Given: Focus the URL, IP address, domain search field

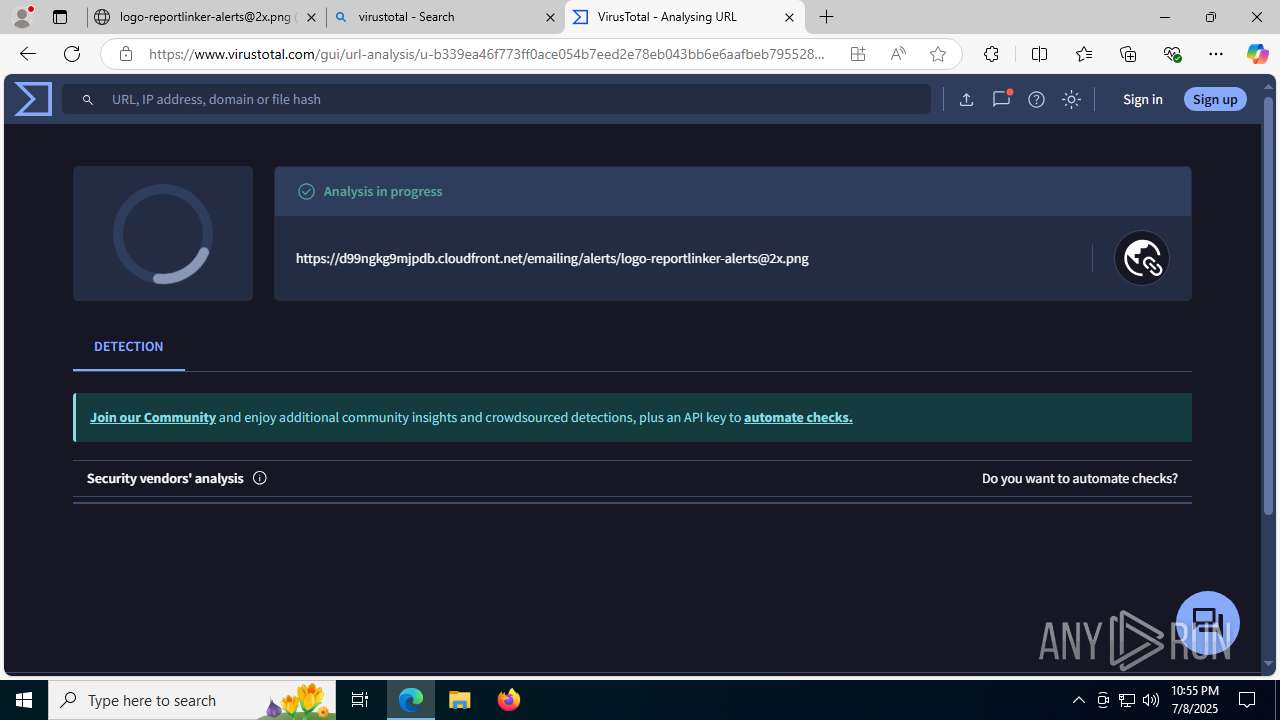Looking at the screenshot, I should 497,99.
